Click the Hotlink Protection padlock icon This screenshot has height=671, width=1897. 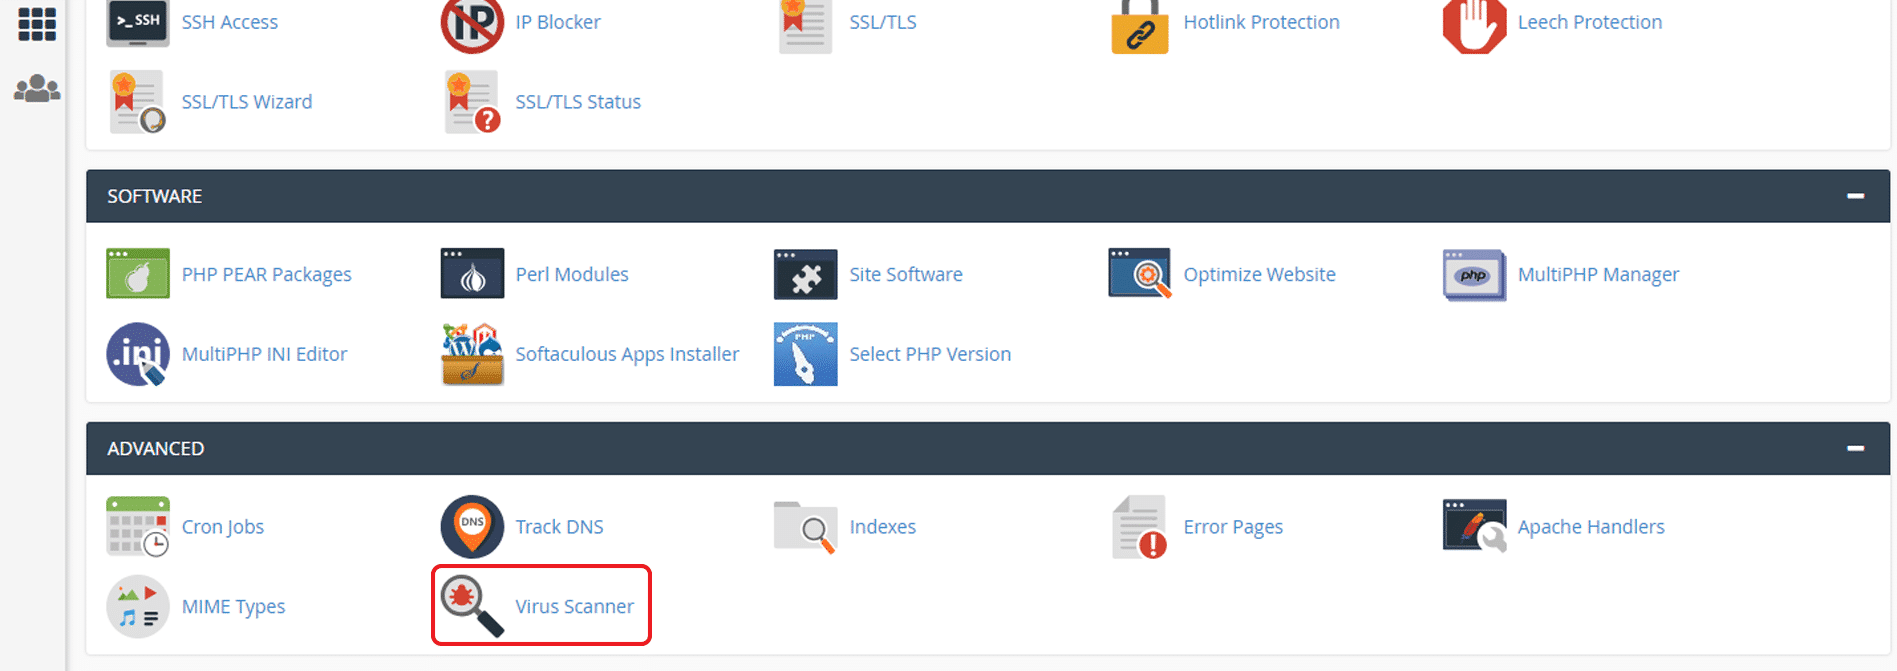tap(1139, 26)
